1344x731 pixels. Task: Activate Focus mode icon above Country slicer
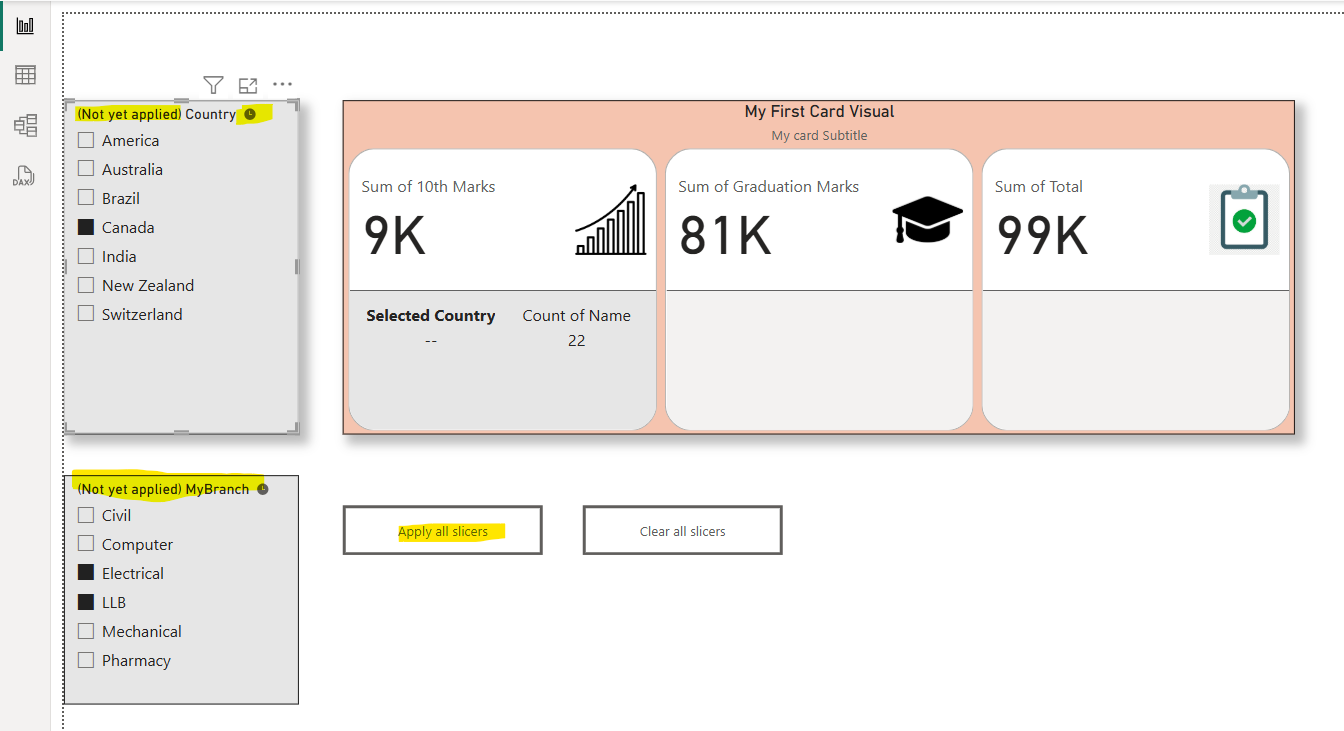point(248,85)
